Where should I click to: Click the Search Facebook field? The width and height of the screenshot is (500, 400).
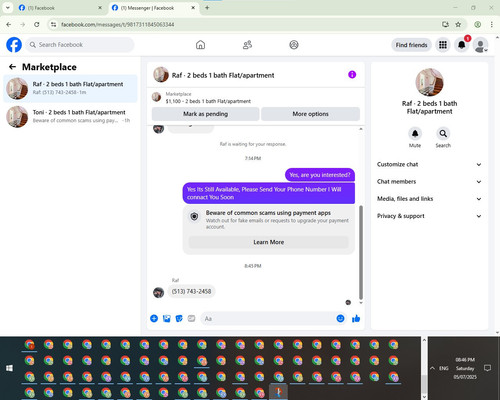click(80, 45)
